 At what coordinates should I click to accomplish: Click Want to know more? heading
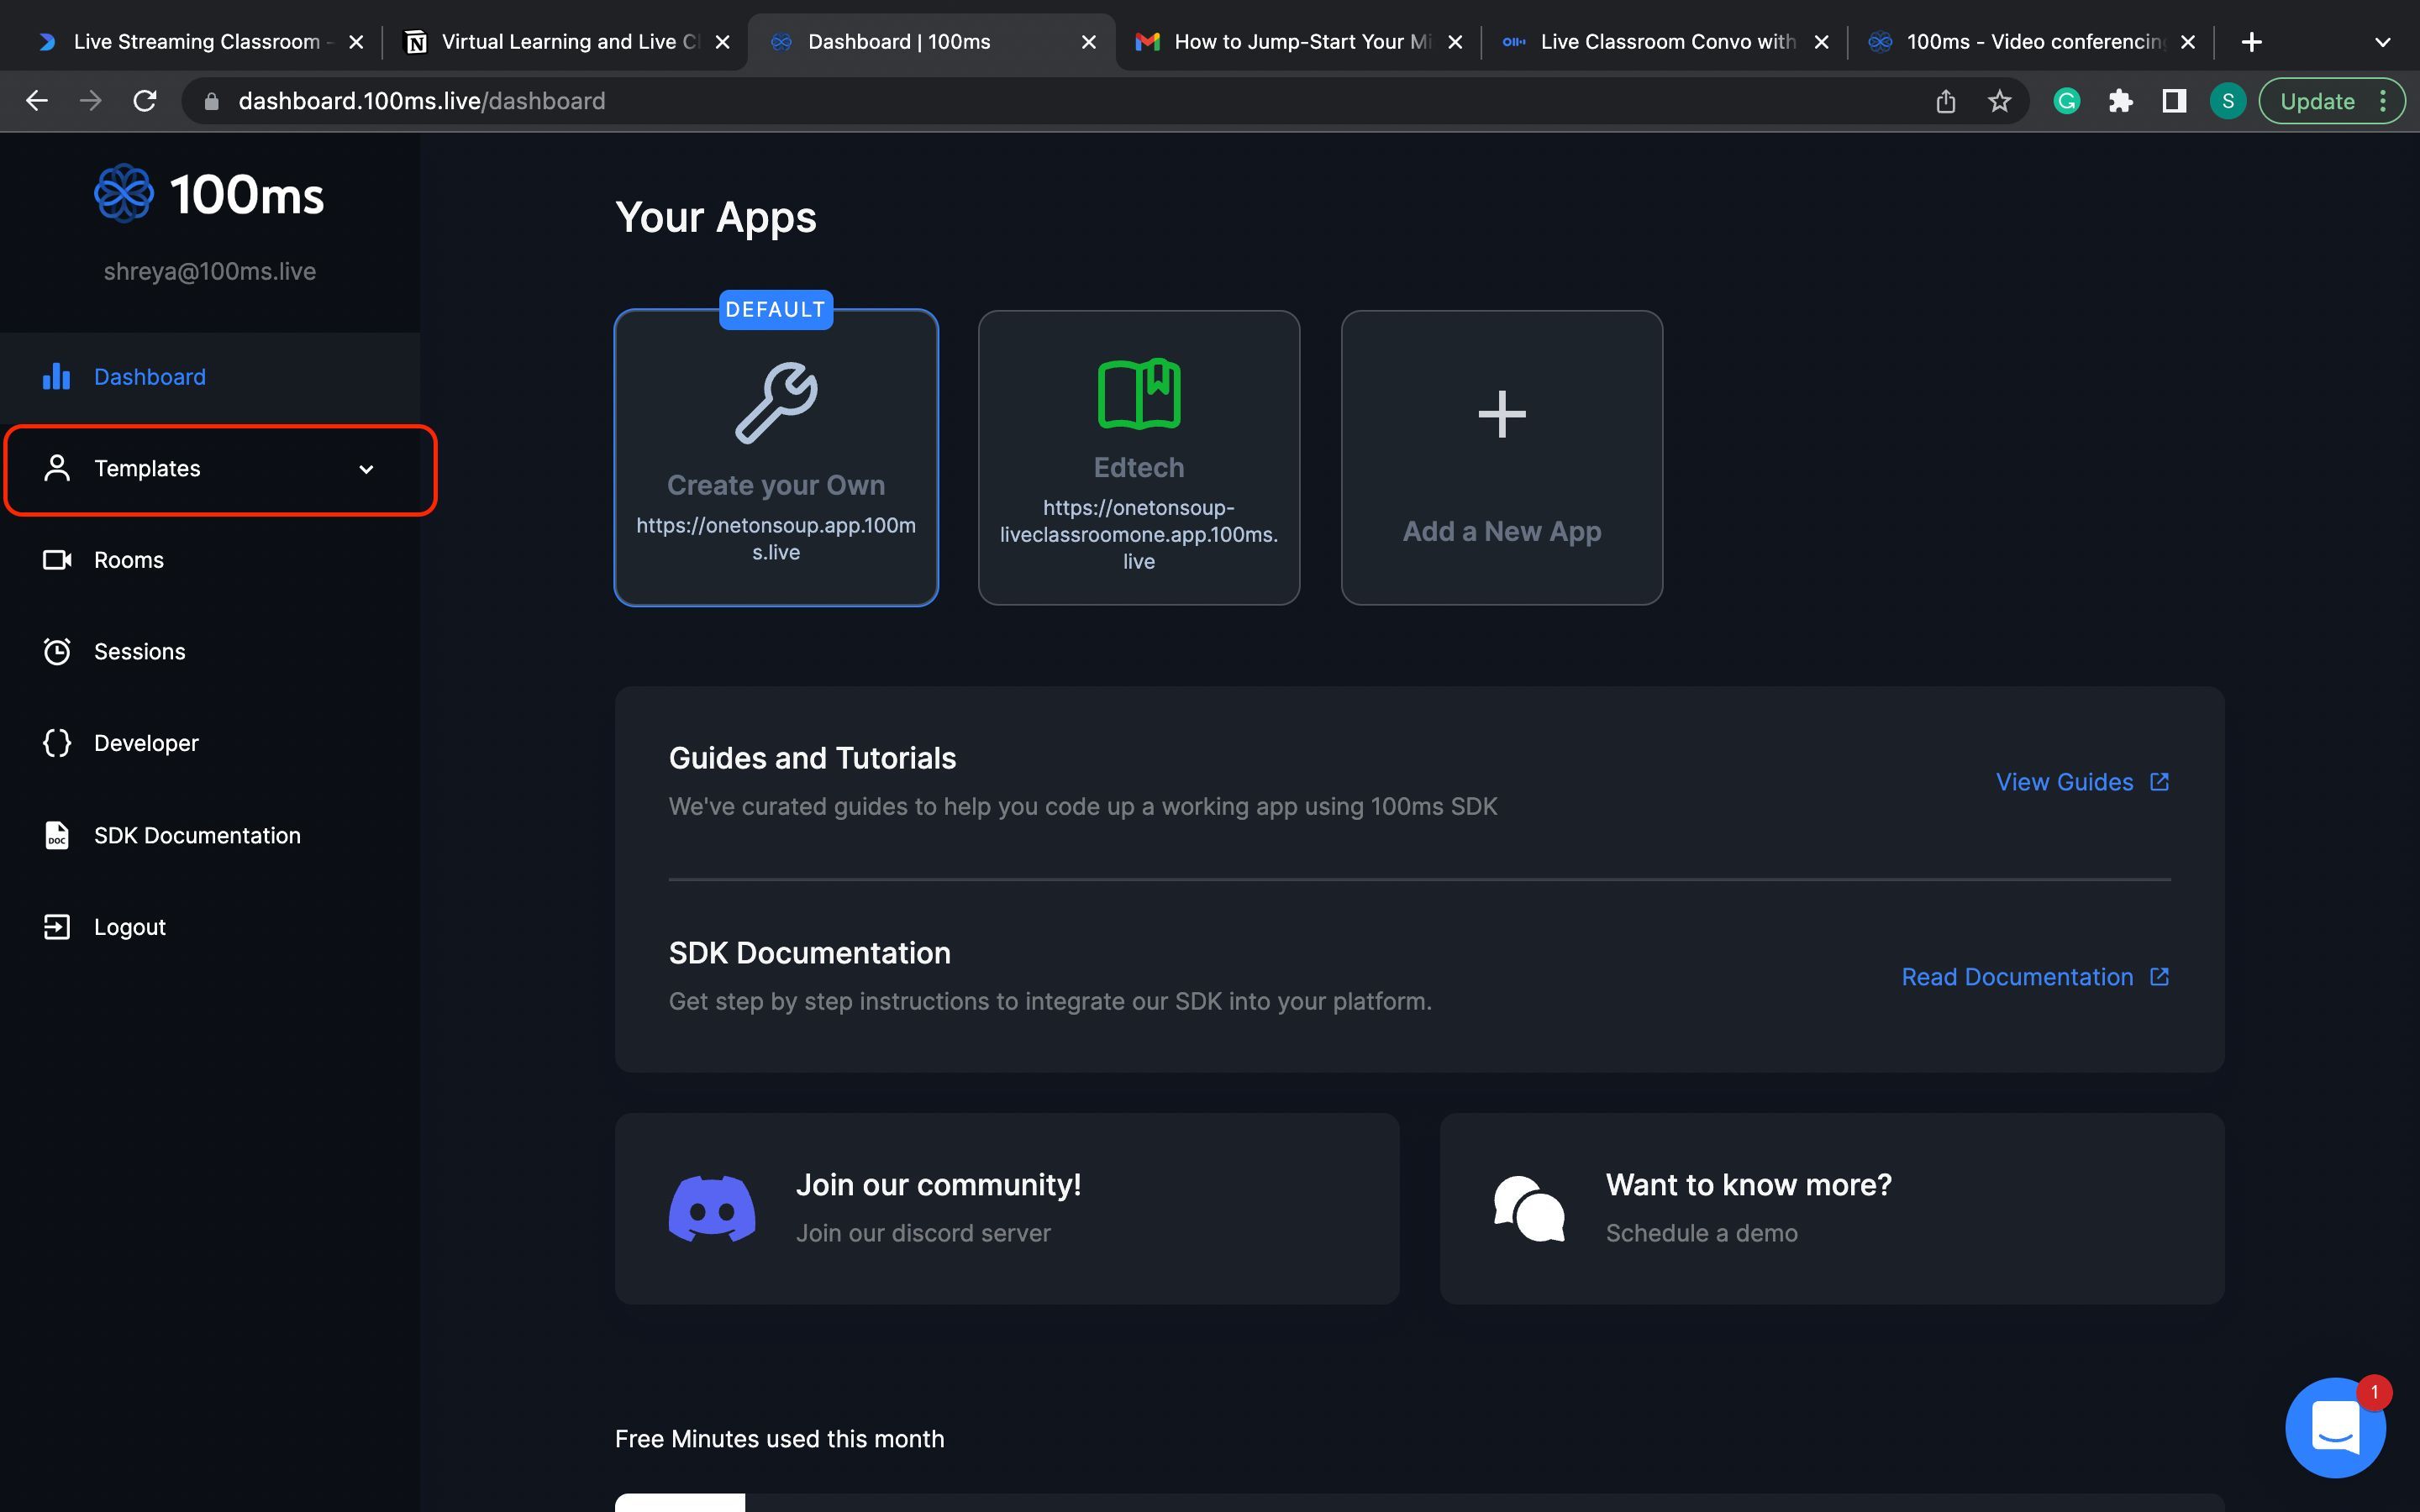(x=1748, y=1185)
